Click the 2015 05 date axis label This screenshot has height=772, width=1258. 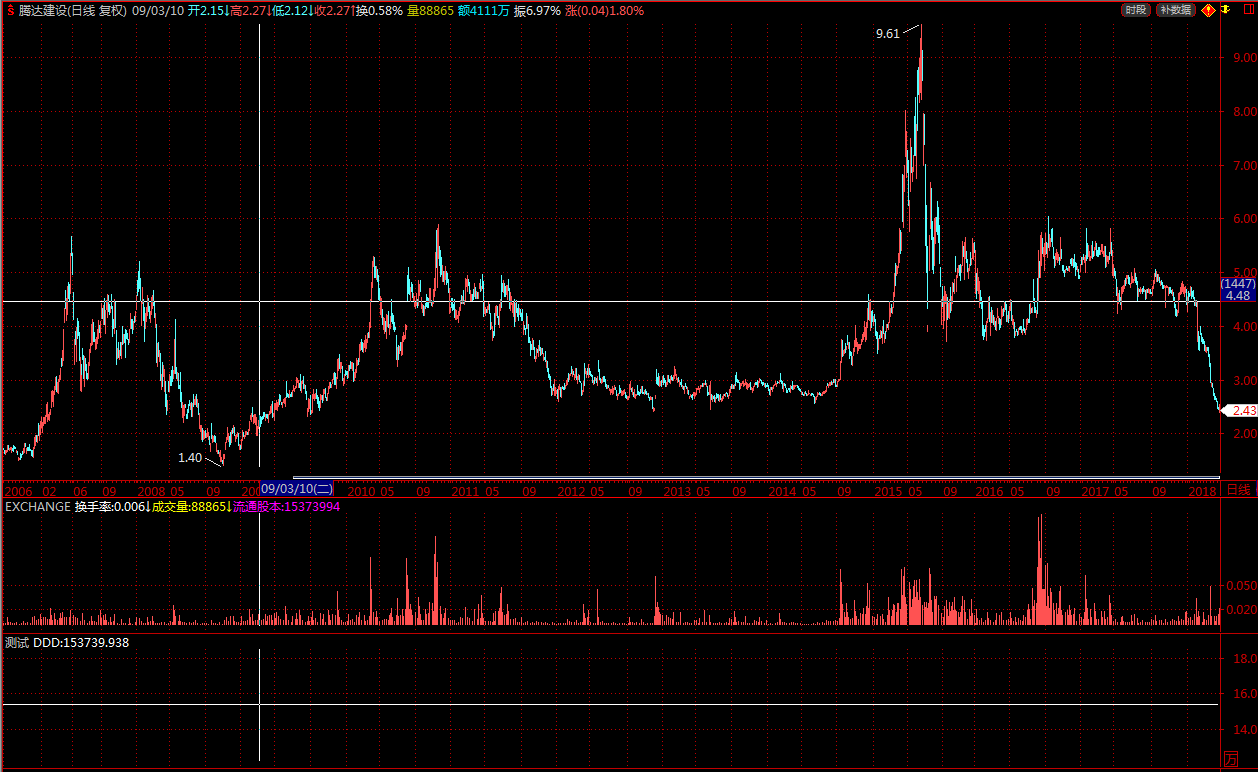(897, 492)
